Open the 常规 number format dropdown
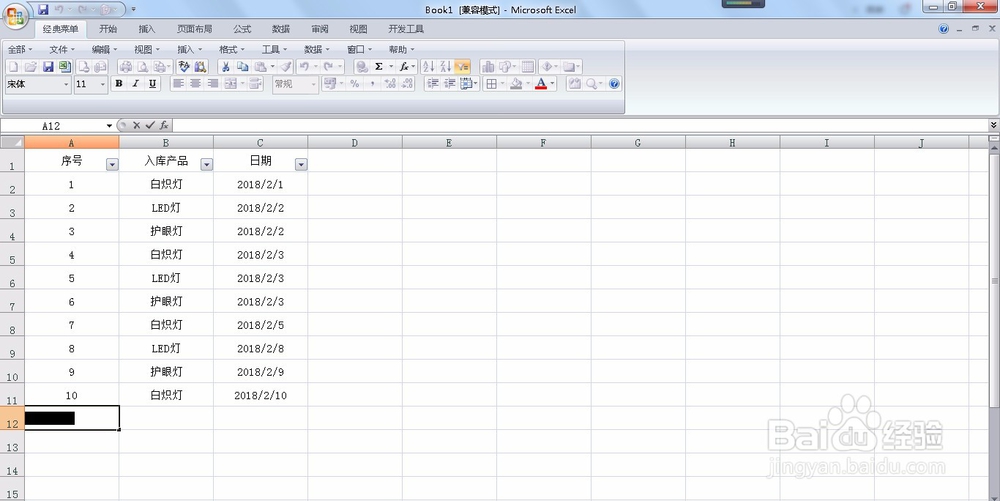This screenshot has height=501, width=1000. pos(313,84)
